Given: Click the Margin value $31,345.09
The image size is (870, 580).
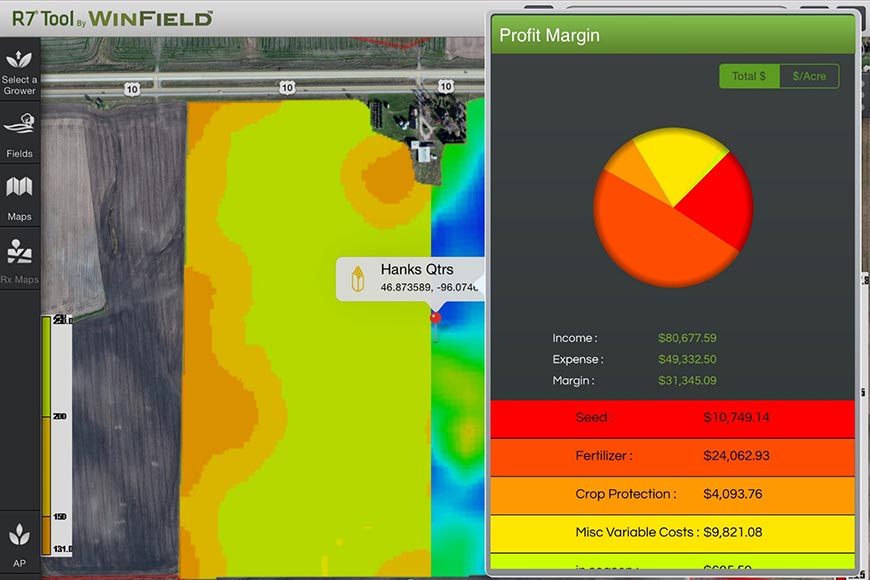Looking at the screenshot, I should pos(687,381).
